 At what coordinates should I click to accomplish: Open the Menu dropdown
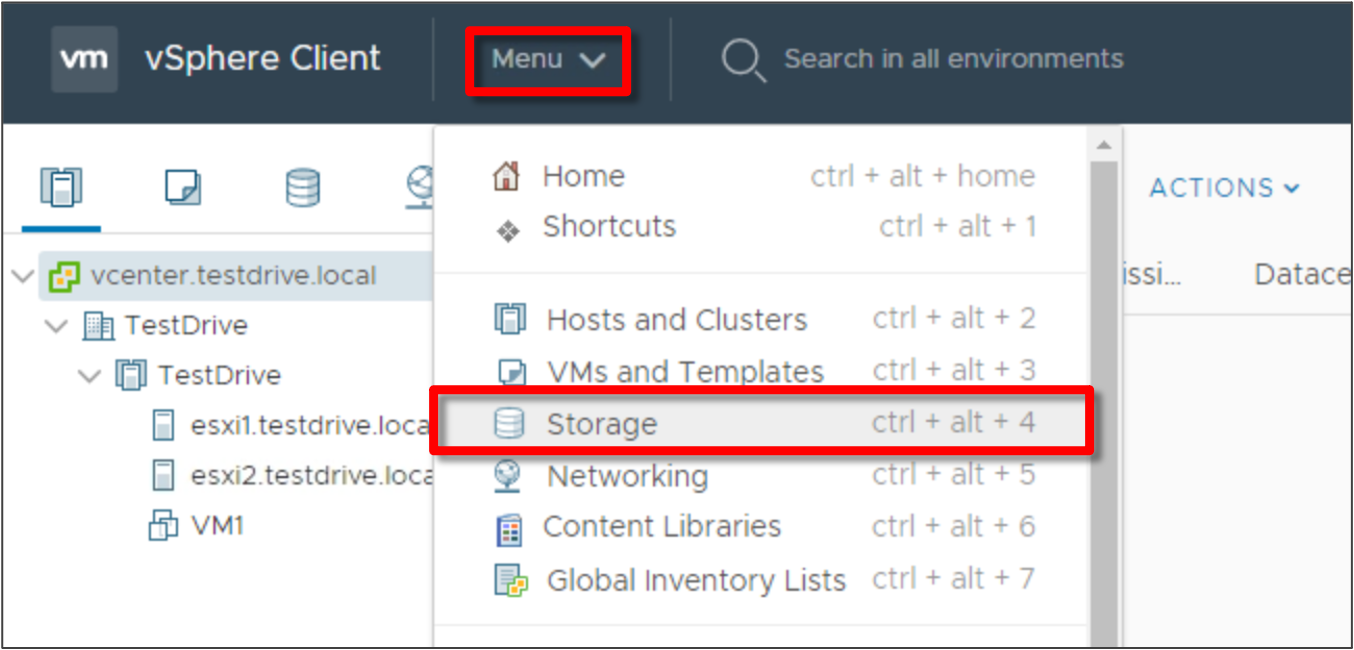click(548, 60)
